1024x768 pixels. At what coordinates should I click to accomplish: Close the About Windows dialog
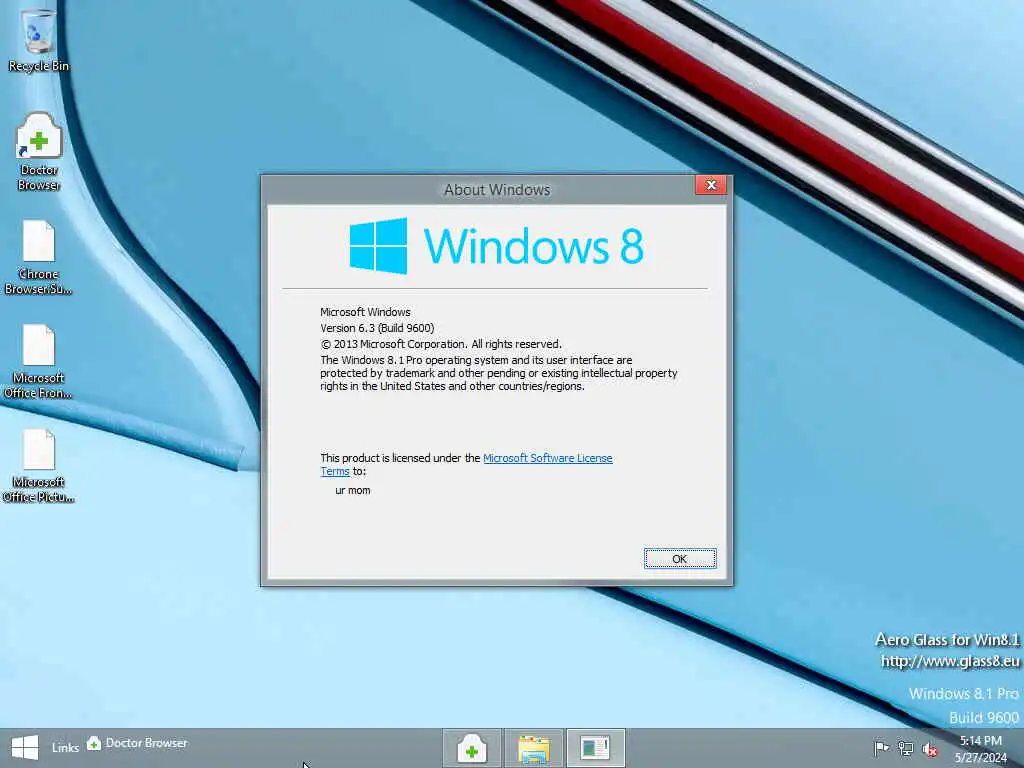point(711,185)
